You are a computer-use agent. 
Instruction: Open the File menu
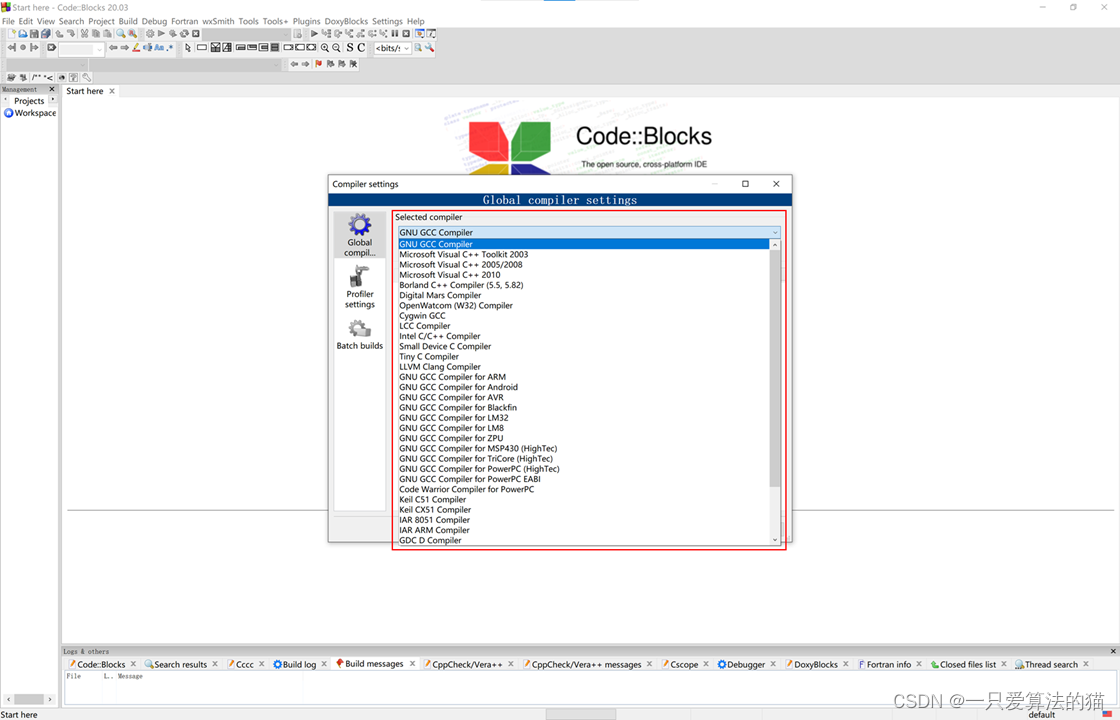coord(9,21)
